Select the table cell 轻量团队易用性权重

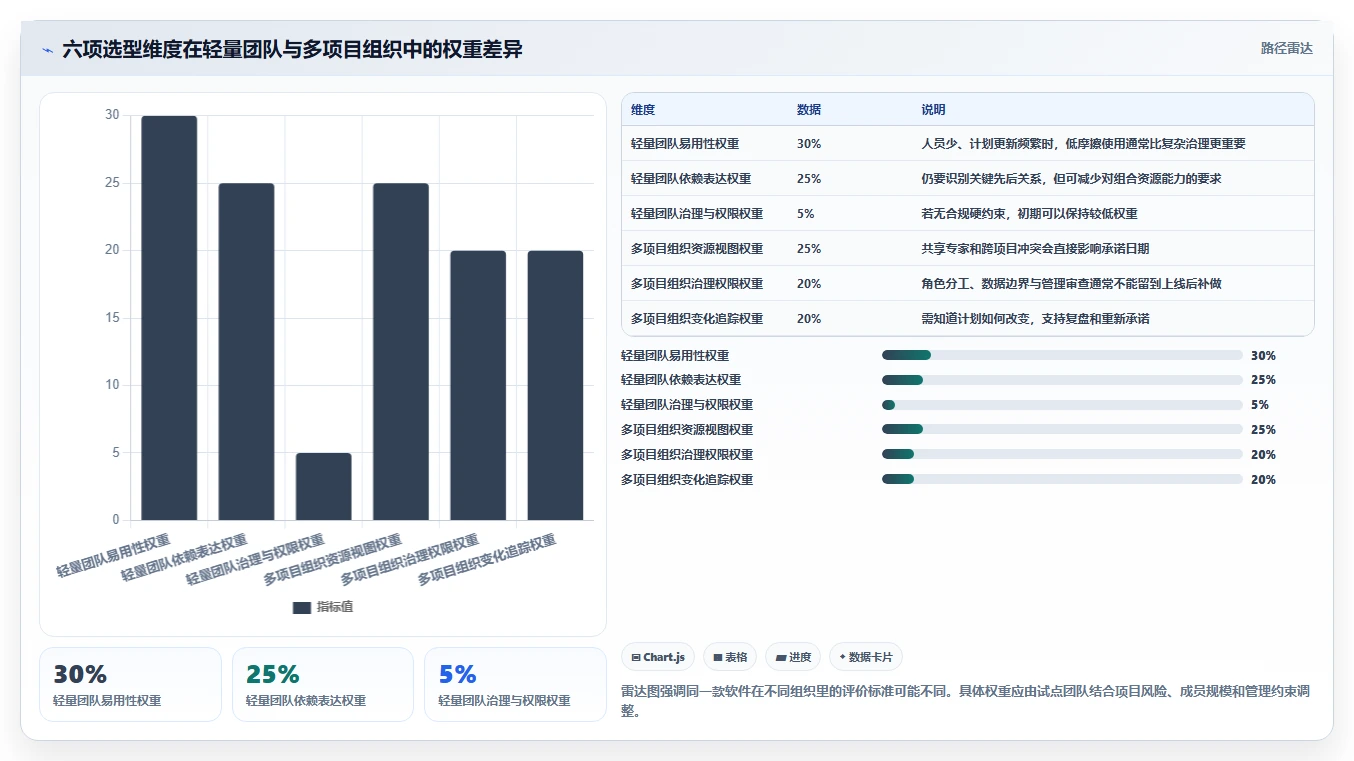click(x=685, y=144)
